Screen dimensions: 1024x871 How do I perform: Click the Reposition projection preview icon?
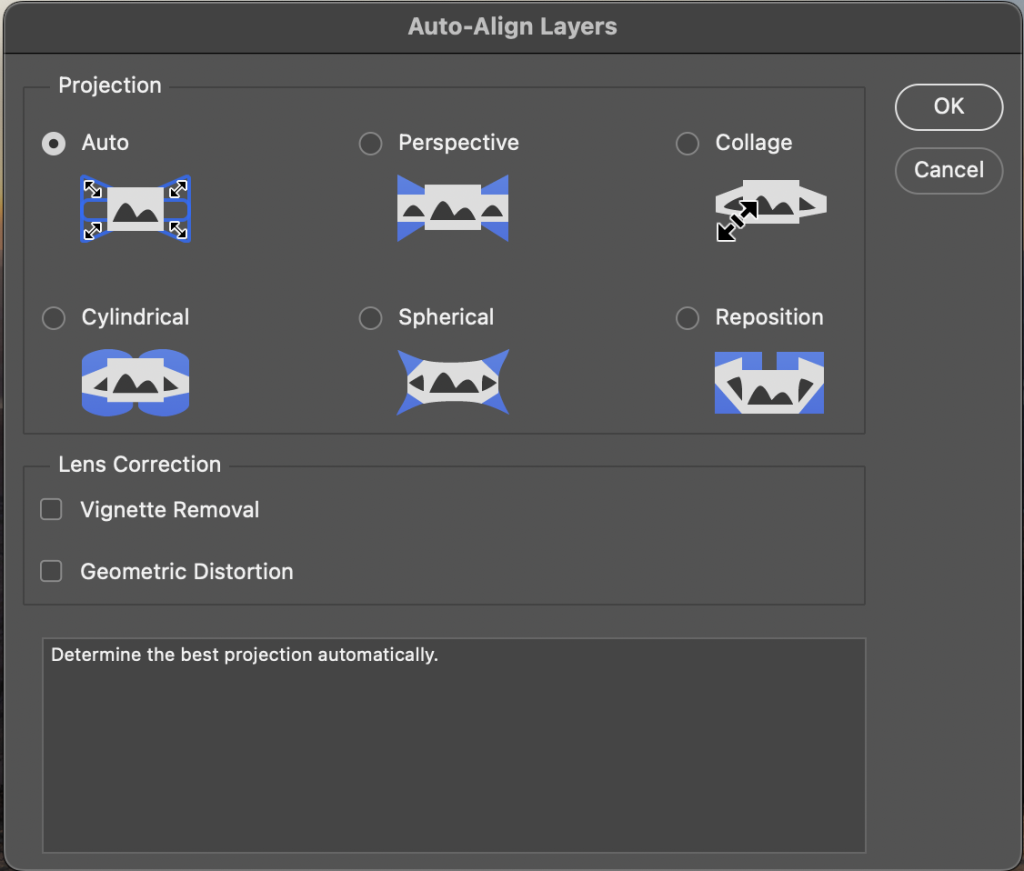pos(769,382)
